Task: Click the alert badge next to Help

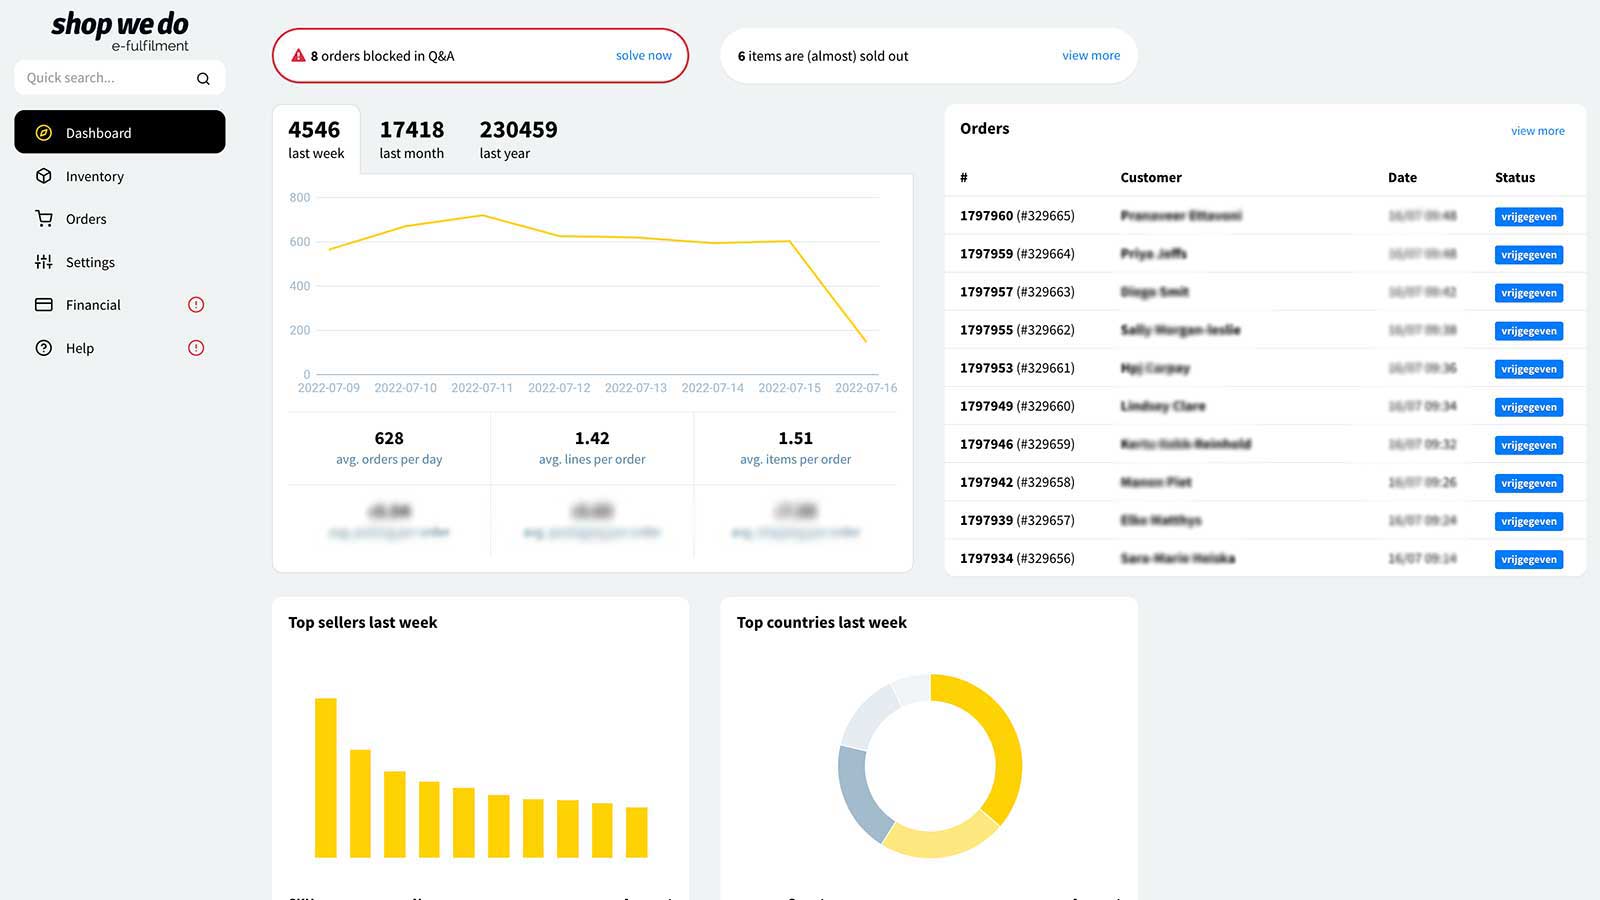Action: 196,348
